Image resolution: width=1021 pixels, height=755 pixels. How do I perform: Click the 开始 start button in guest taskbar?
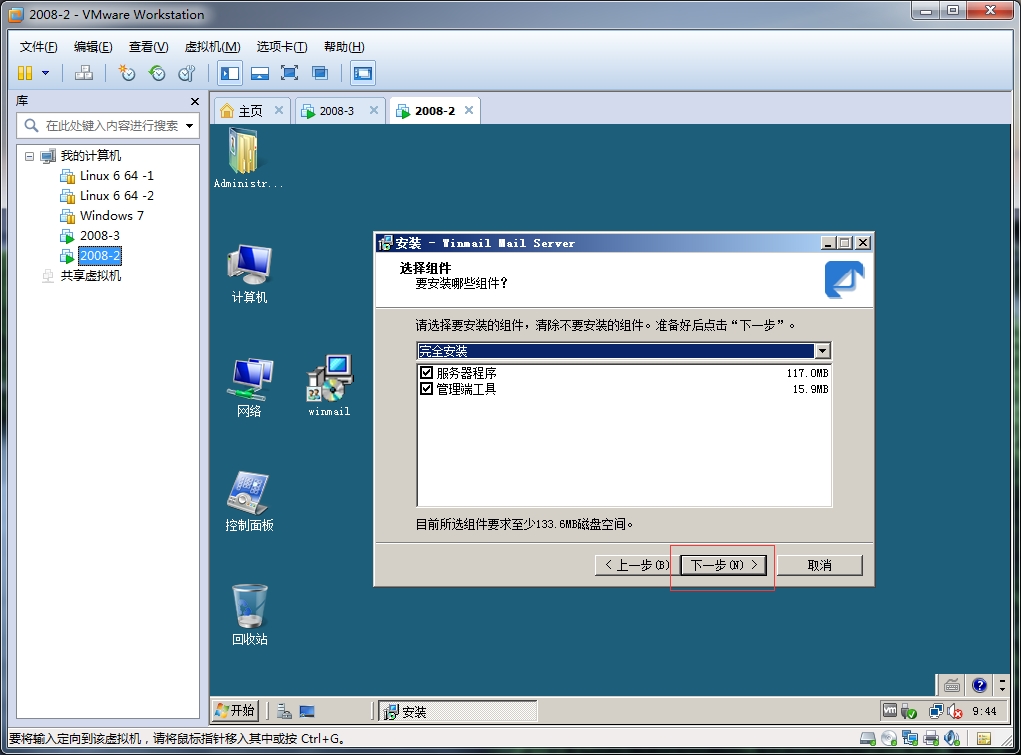236,710
